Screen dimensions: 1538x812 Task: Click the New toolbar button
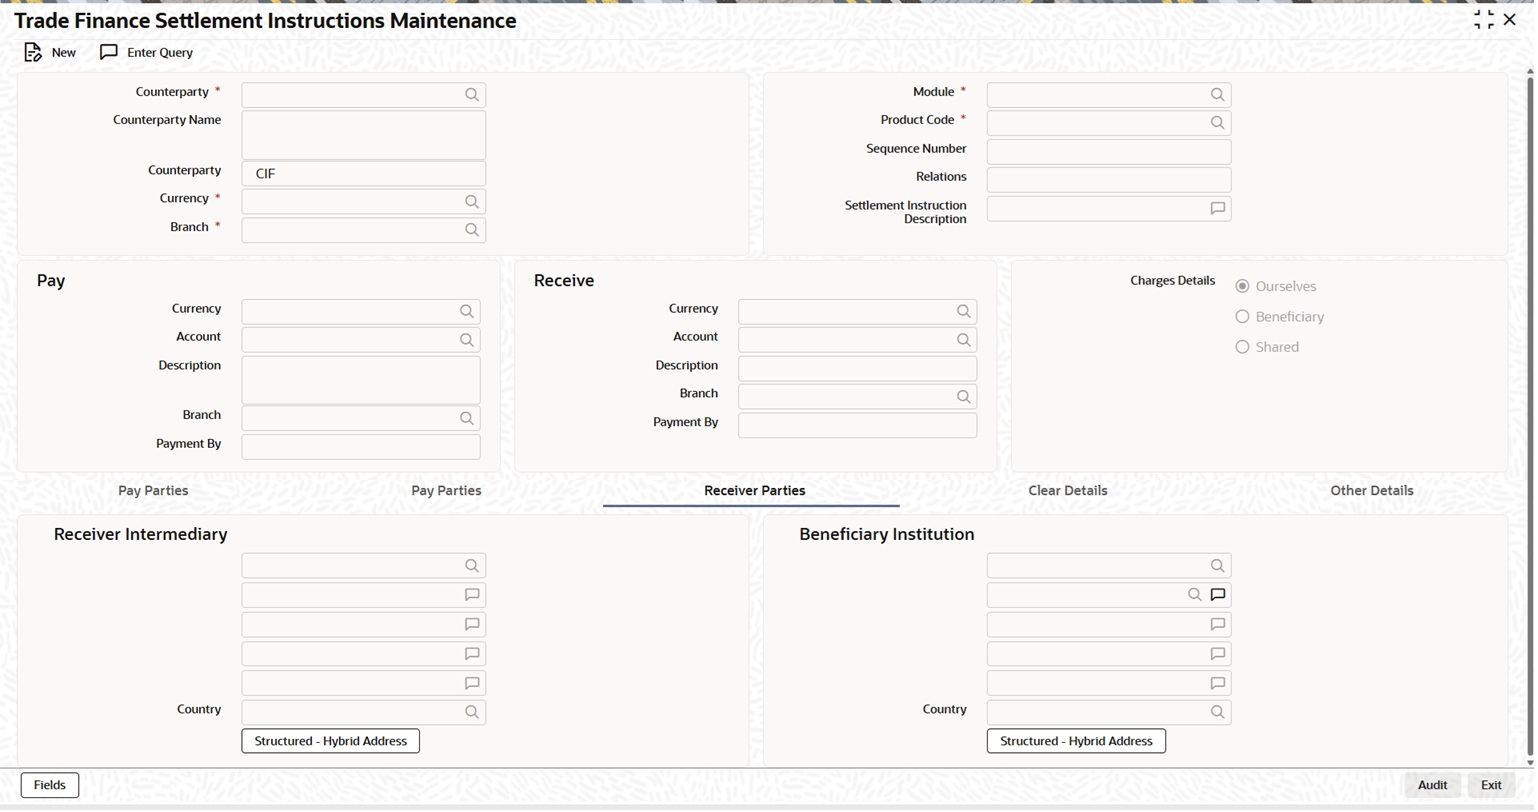(50, 52)
